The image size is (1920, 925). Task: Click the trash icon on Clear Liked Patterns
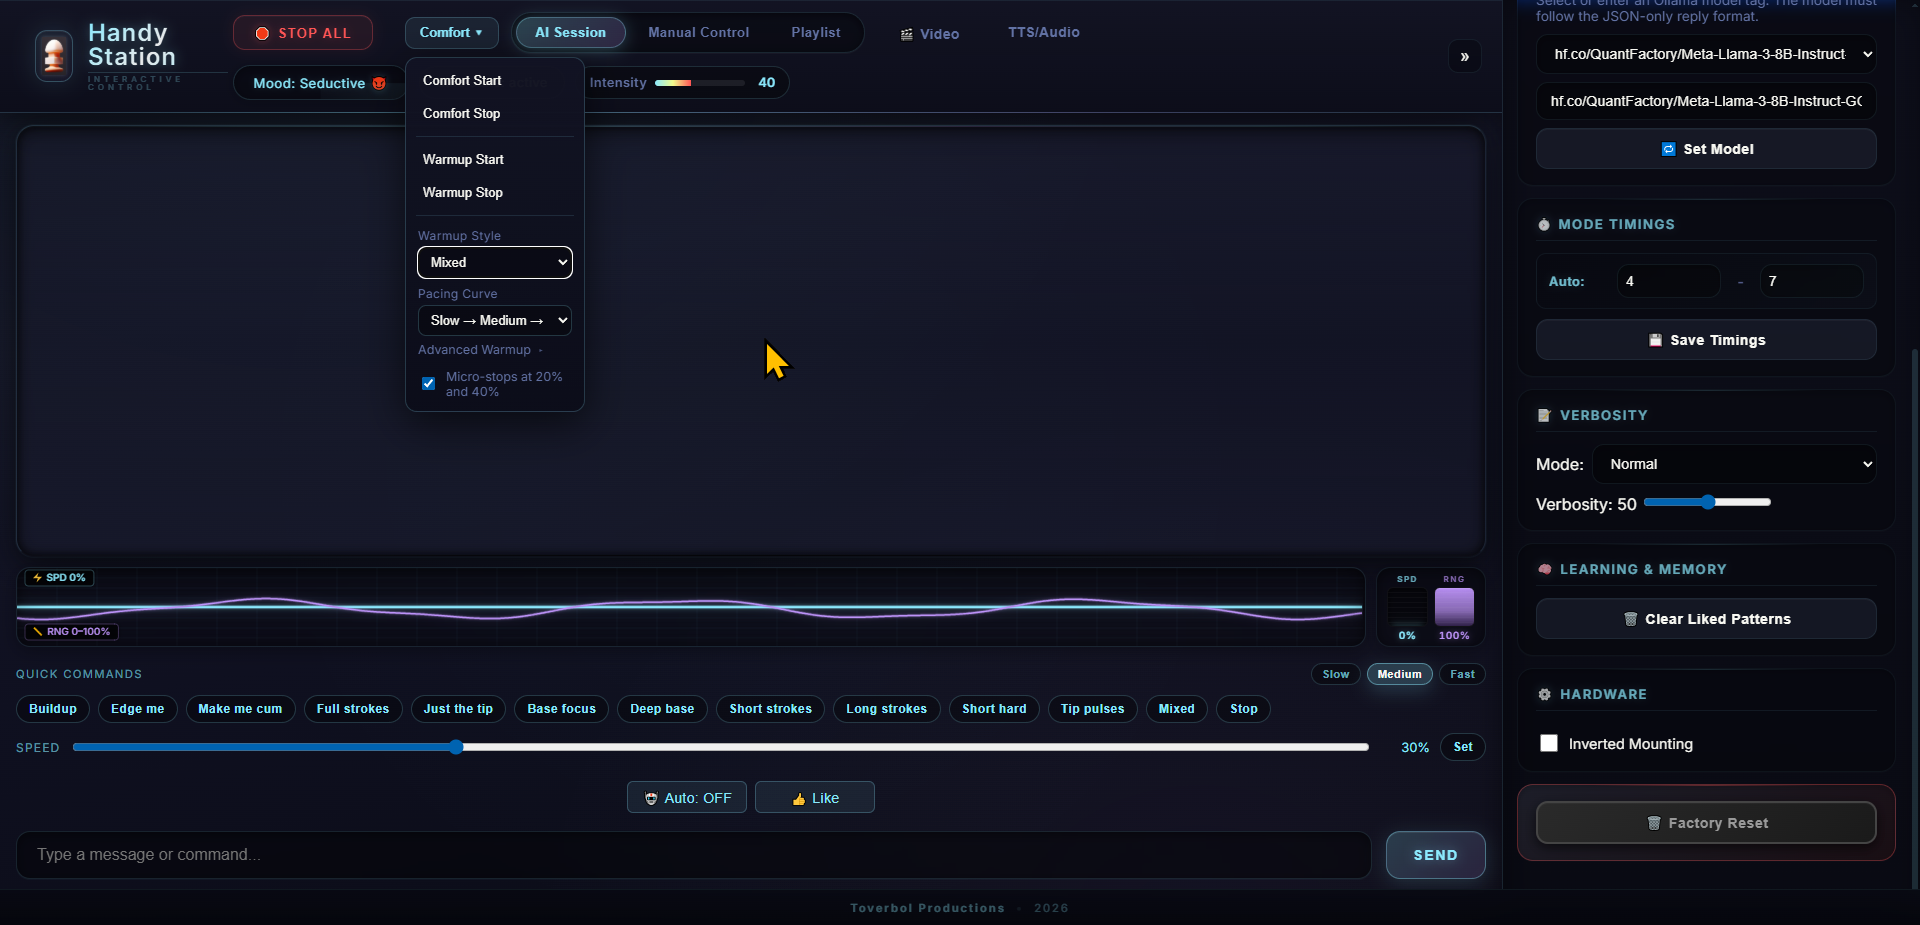coord(1631,619)
